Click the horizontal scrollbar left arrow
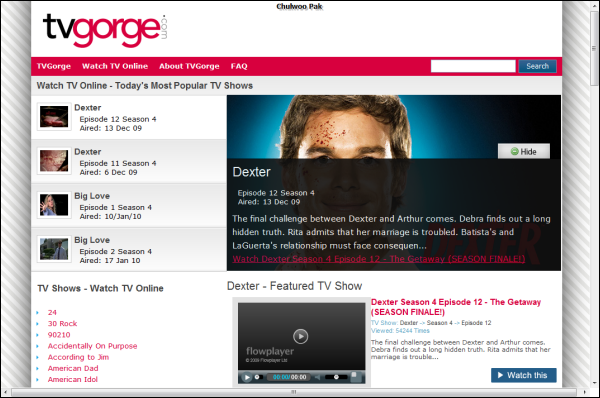Screen dimensions: 600x398 coord(5,392)
